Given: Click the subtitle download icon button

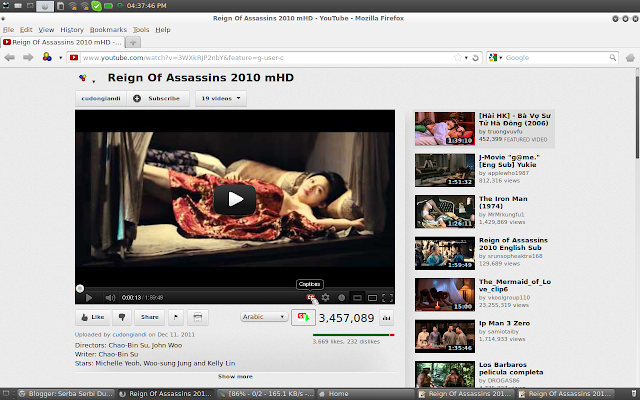Looking at the screenshot, I should [303, 317].
